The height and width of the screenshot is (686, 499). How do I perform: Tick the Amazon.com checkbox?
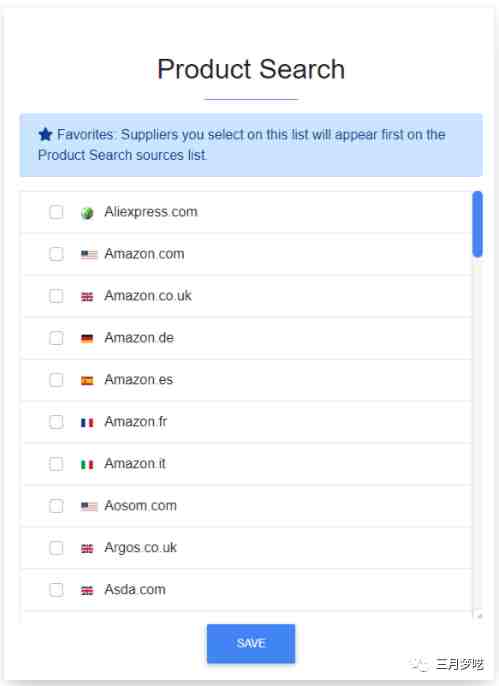[56, 254]
